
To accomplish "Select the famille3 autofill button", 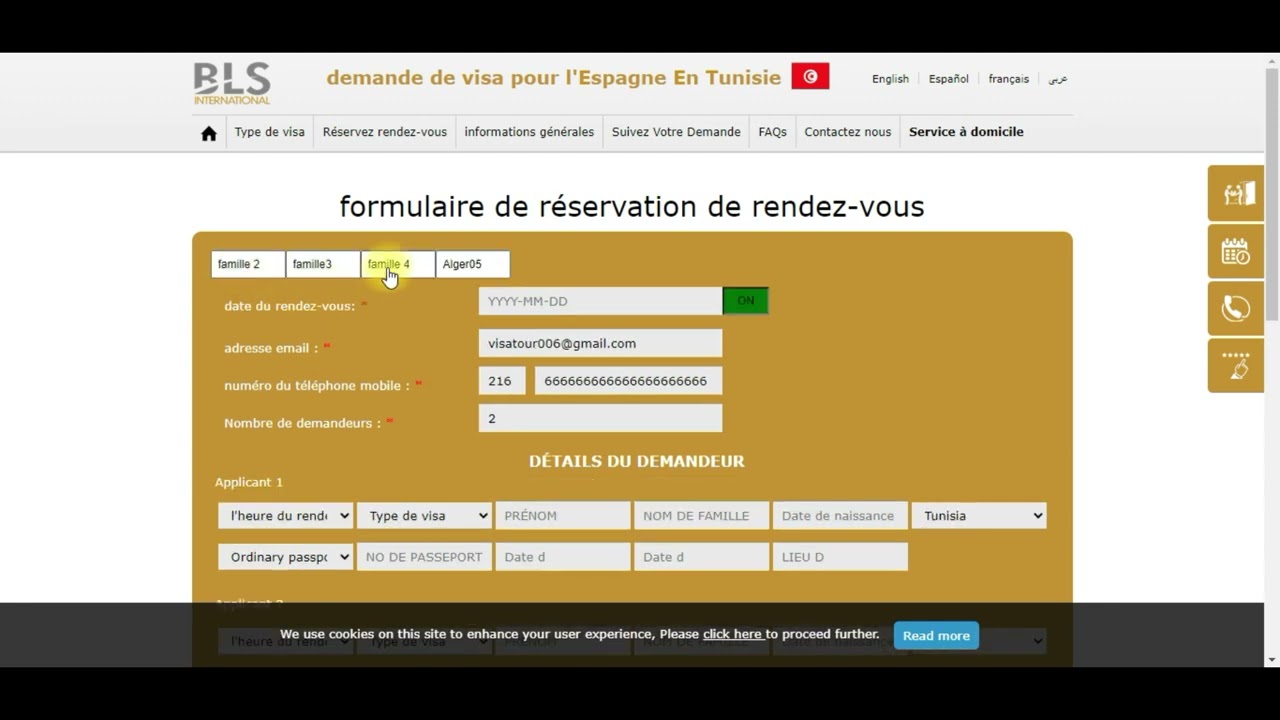I will (x=323, y=264).
